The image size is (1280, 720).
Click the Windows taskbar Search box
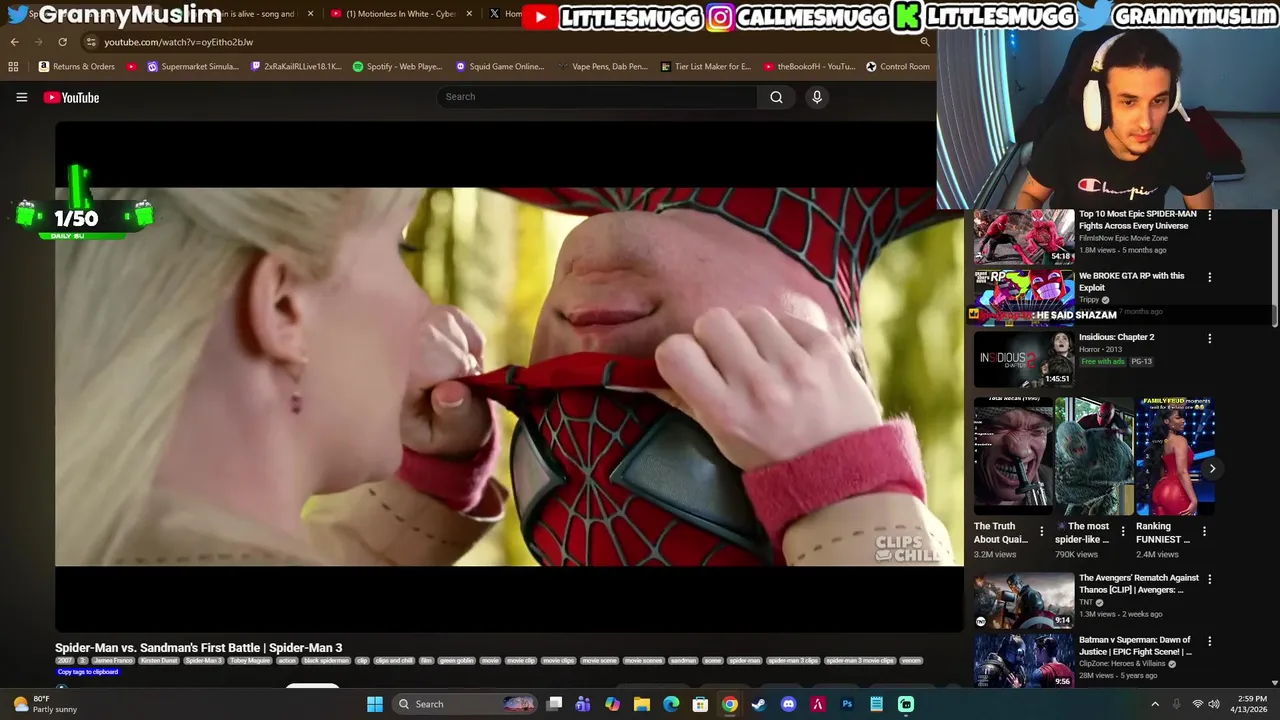pyautogui.click(x=464, y=704)
